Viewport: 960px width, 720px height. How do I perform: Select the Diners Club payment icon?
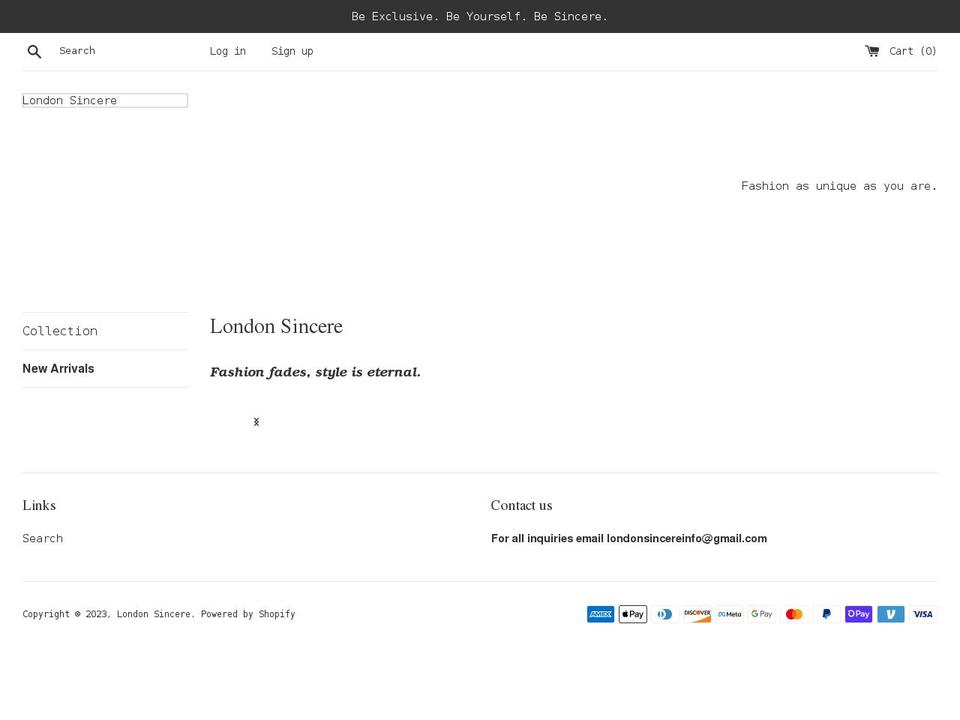click(665, 614)
